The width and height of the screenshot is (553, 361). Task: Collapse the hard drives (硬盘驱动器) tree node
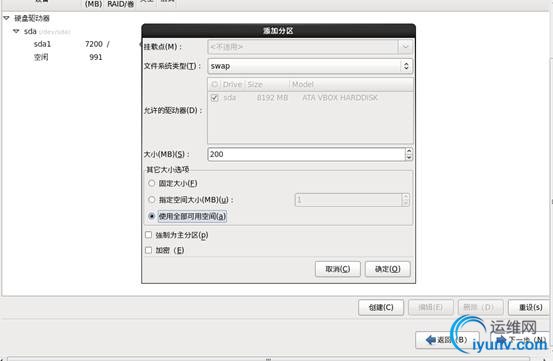(x=6, y=18)
